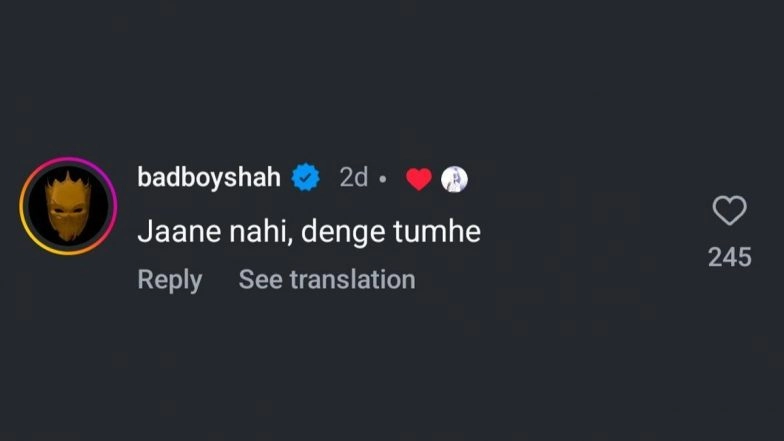Click the 2d timestamp of the comment
The image size is (784, 441).
353,178
